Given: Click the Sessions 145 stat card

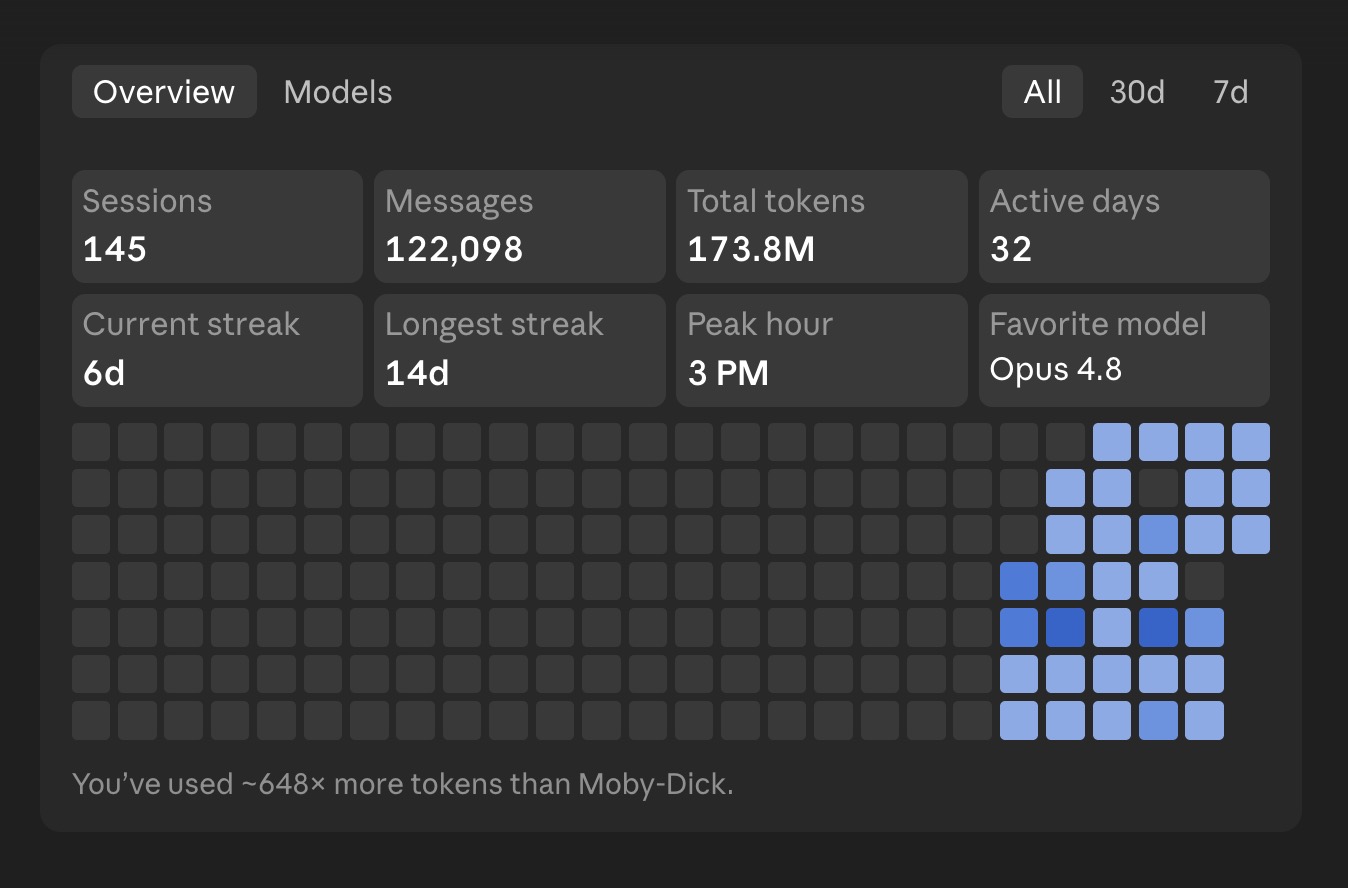Looking at the screenshot, I should pyautogui.click(x=217, y=226).
